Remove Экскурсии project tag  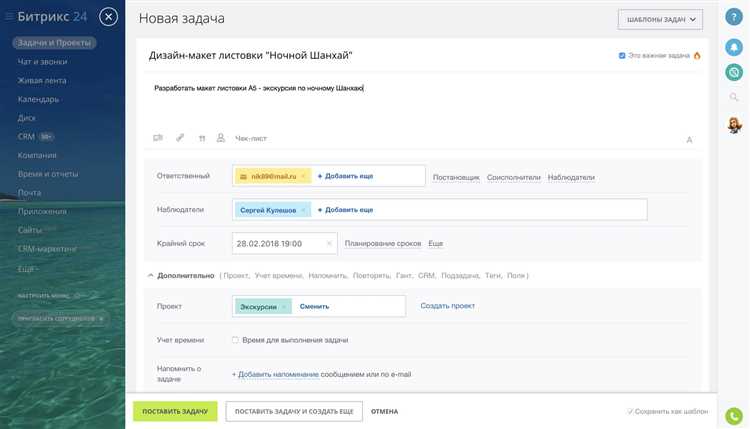(284, 307)
